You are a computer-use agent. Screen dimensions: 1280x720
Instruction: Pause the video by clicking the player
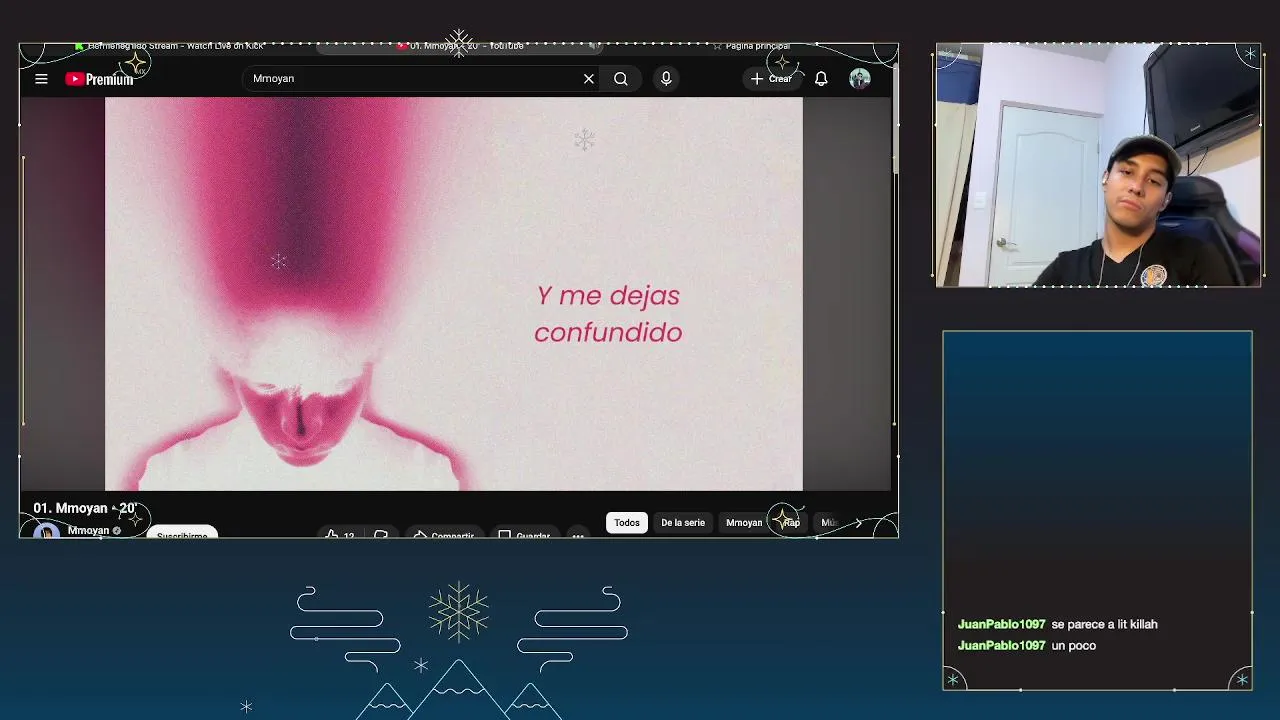click(x=454, y=294)
